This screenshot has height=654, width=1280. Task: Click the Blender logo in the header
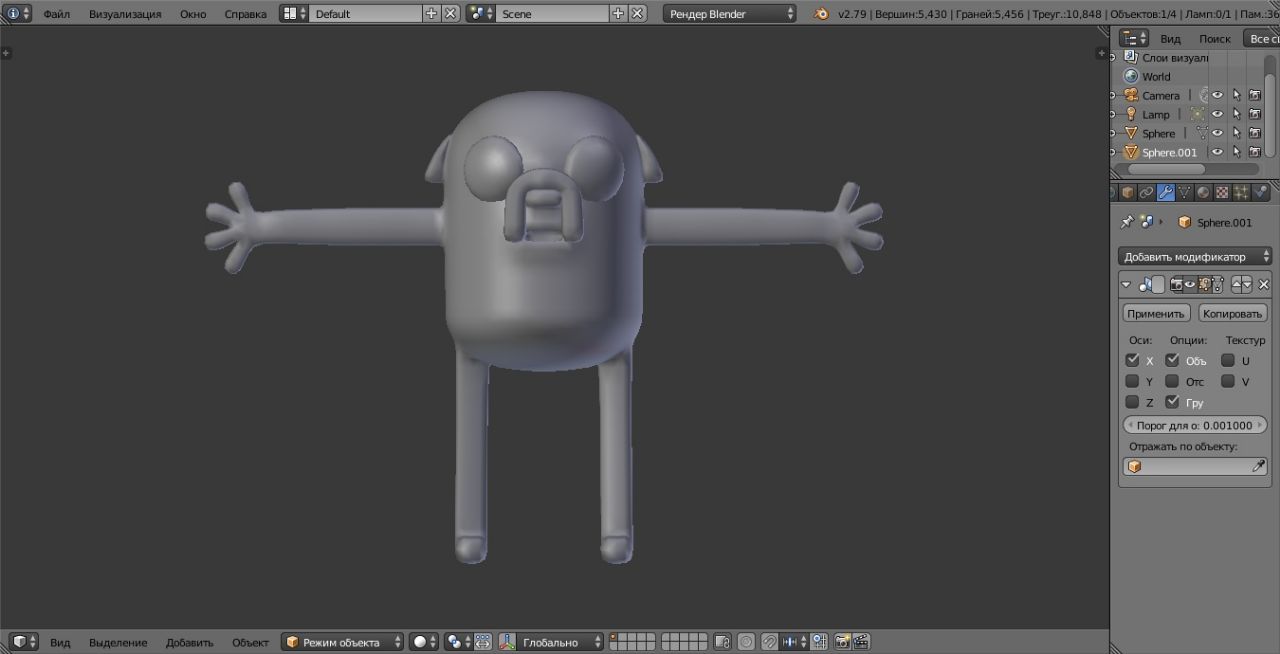click(x=821, y=14)
